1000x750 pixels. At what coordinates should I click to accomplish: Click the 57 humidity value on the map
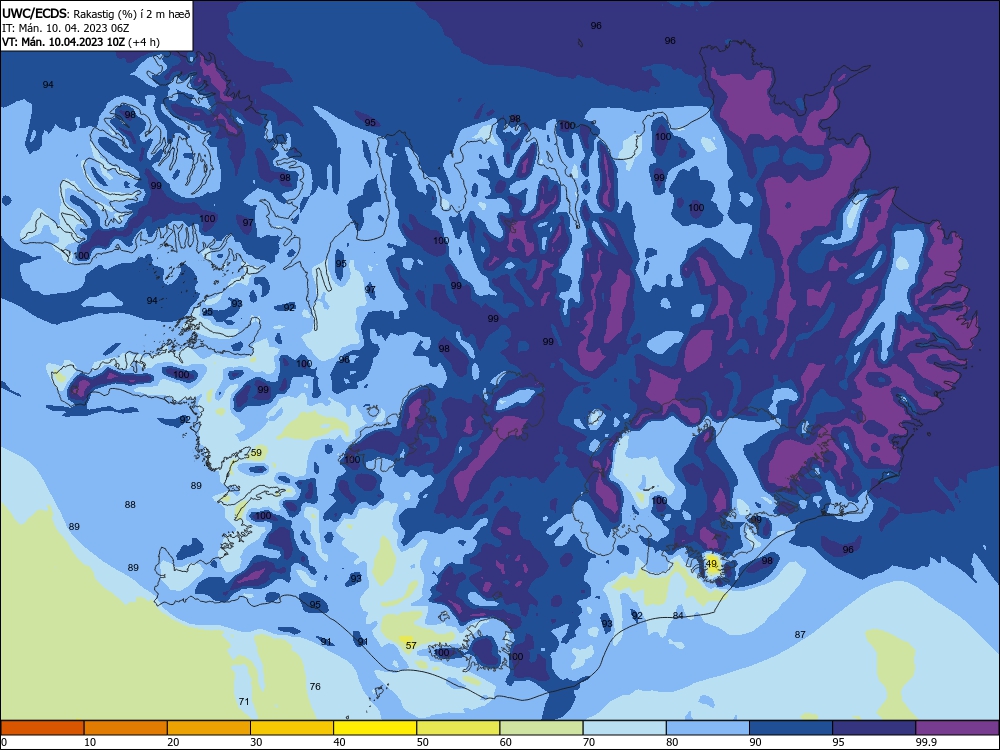point(411,645)
